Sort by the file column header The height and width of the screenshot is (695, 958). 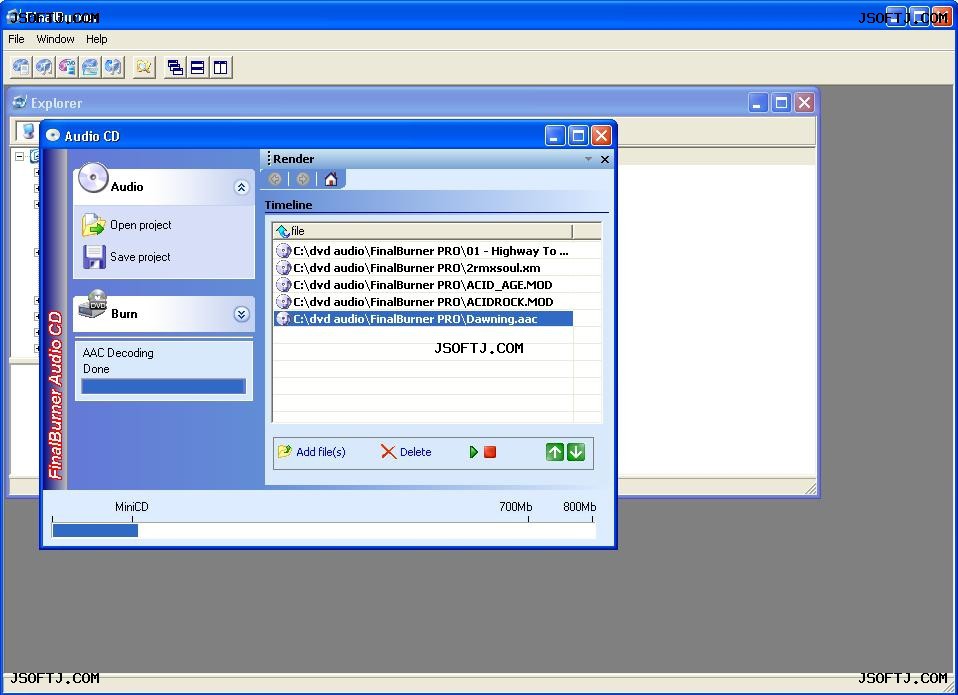[423, 231]
